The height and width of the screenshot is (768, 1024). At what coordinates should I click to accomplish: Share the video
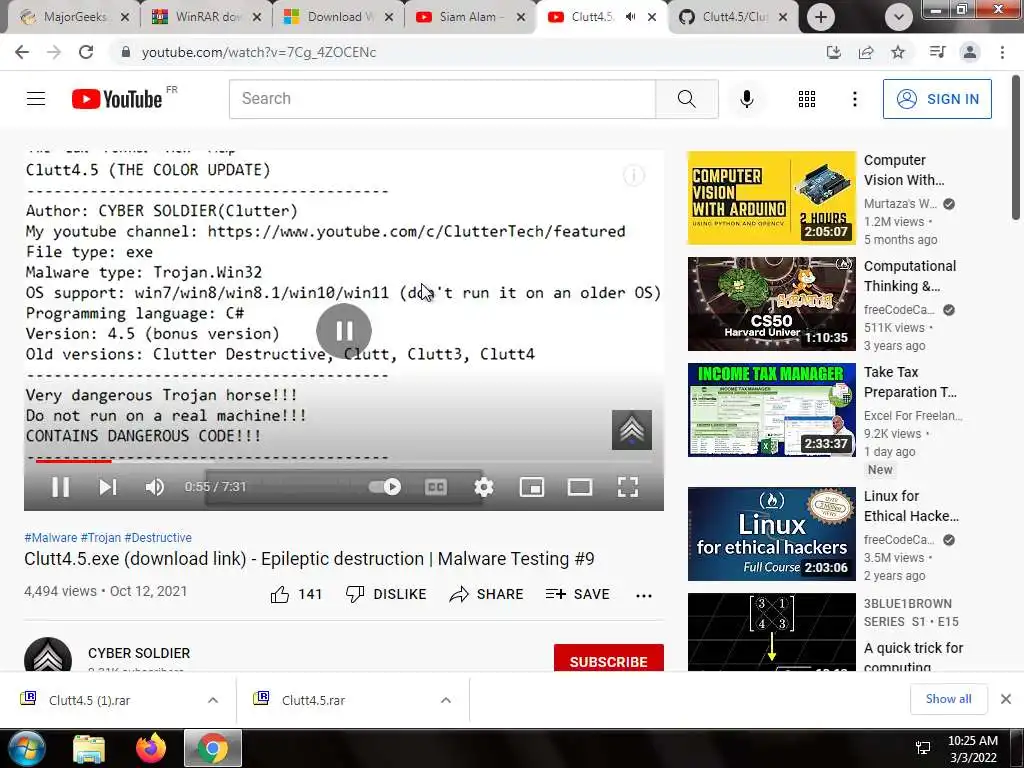(487, 594)
